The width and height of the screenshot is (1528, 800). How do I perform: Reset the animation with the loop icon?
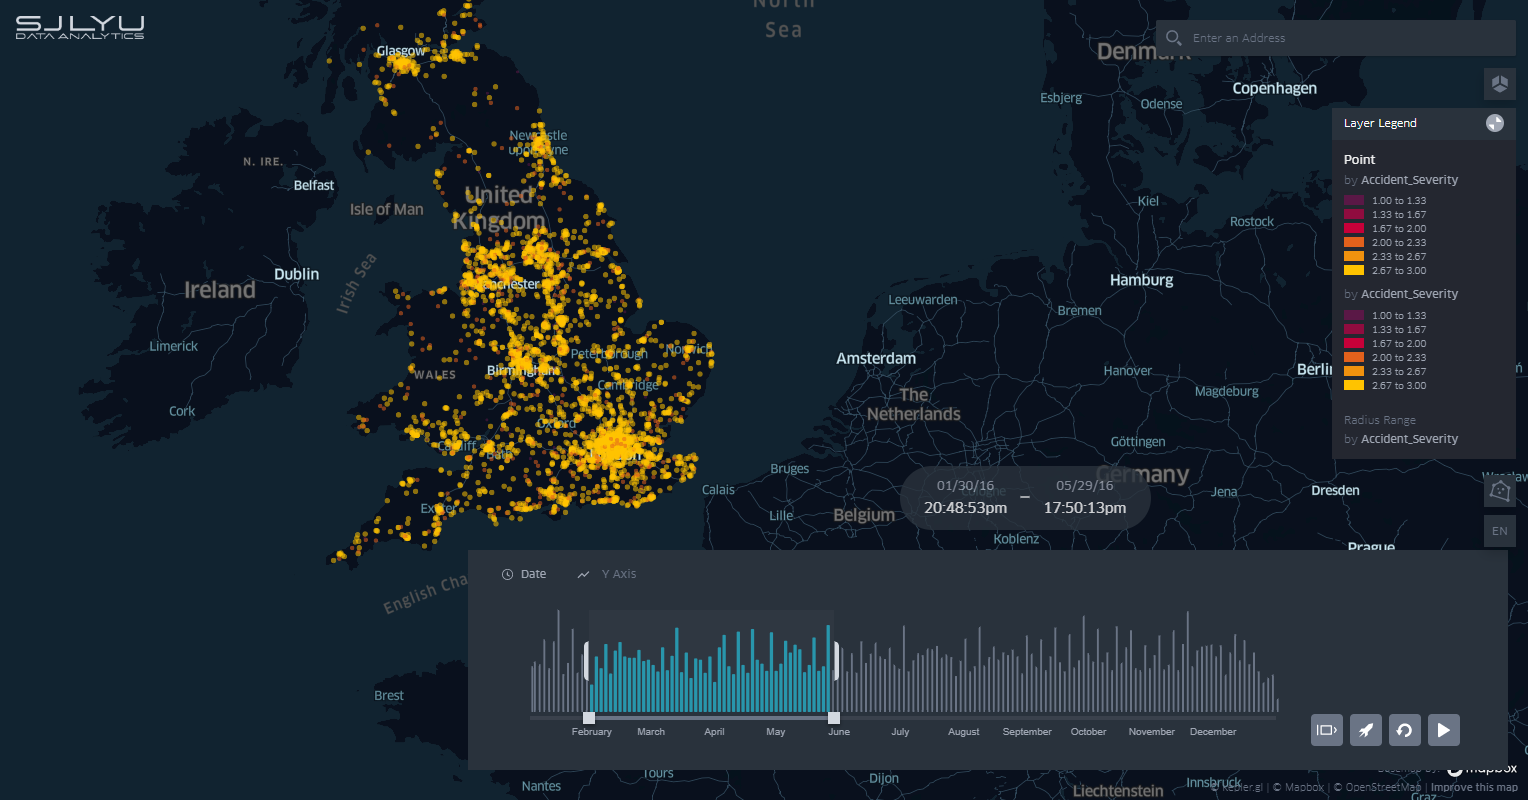(1405, 730)
